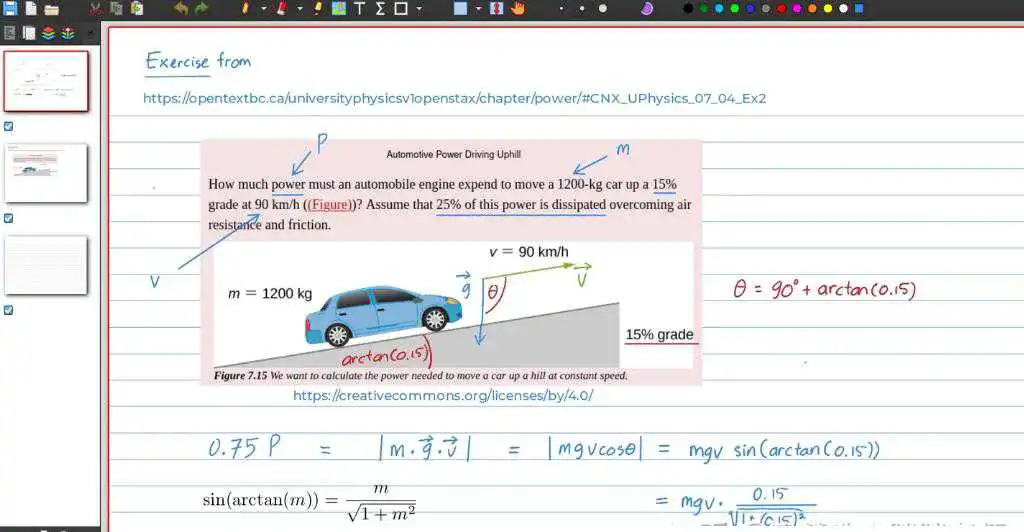1024x532 pixels.
Task: Open the Pen tool options dropdown
Action: (x=264, y=9)
